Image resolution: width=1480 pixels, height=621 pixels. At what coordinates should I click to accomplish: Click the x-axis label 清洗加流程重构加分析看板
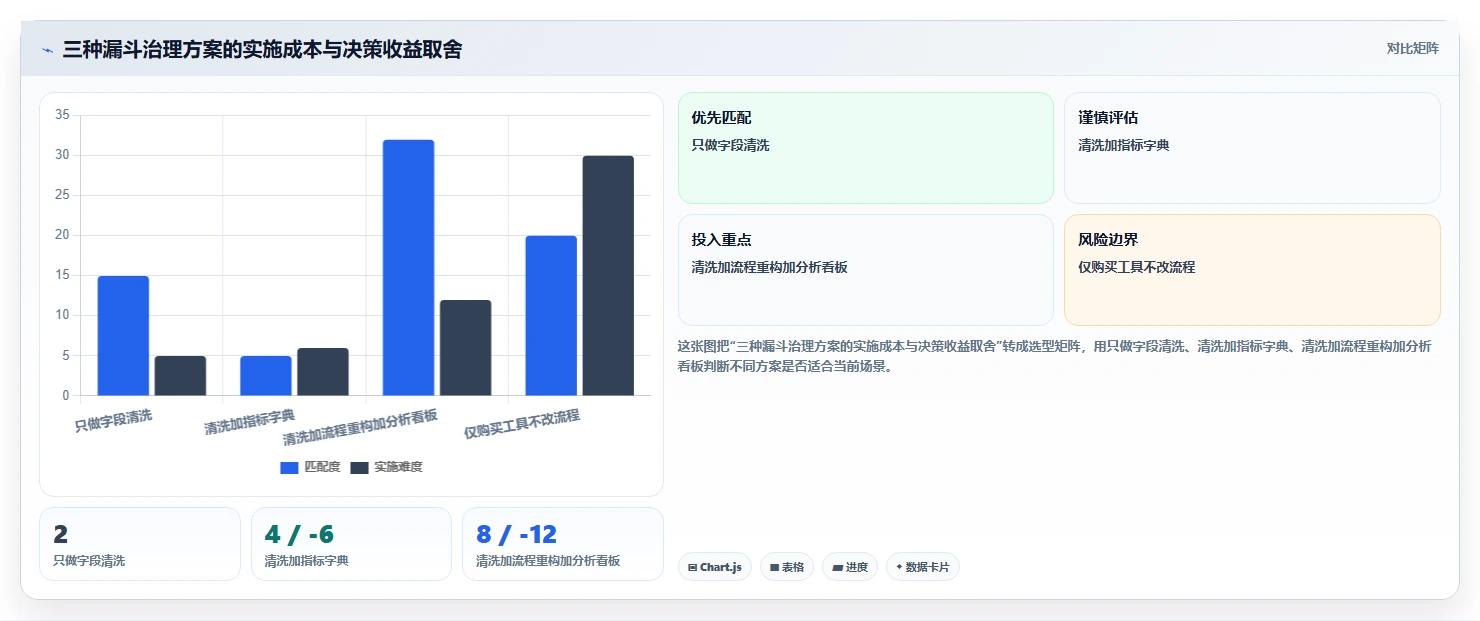click(x=360, y=428)
